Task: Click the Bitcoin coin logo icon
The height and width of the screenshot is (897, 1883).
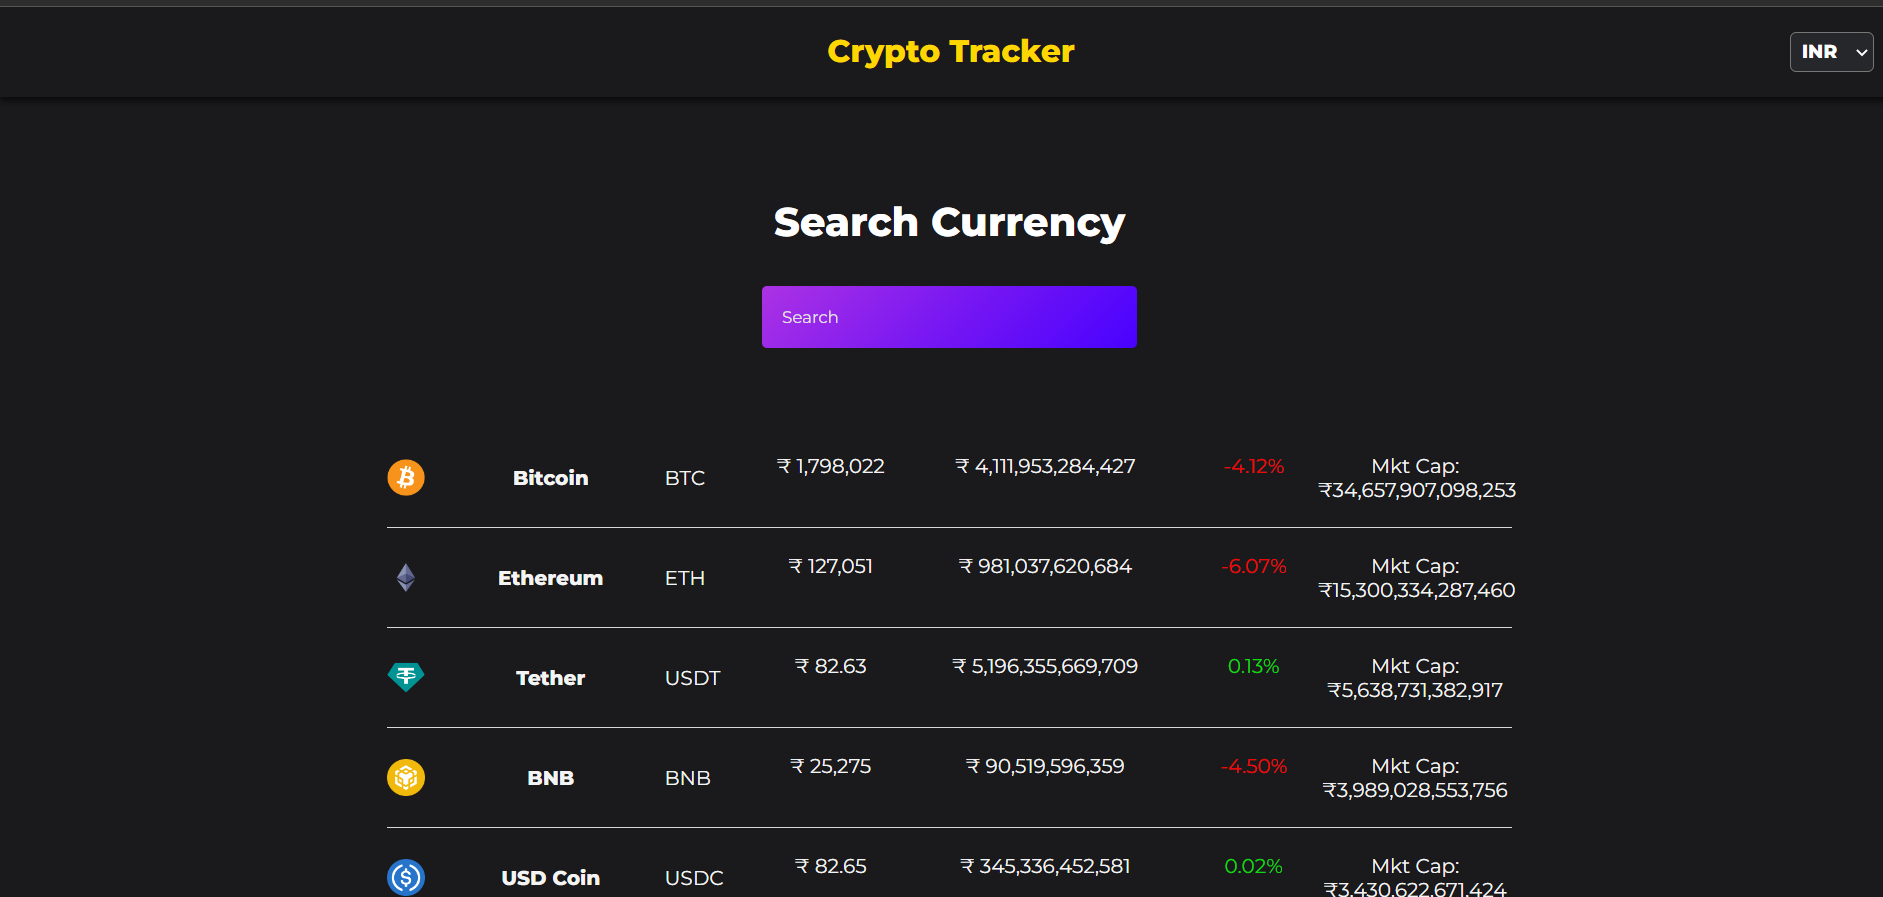Action: (406, 477)
